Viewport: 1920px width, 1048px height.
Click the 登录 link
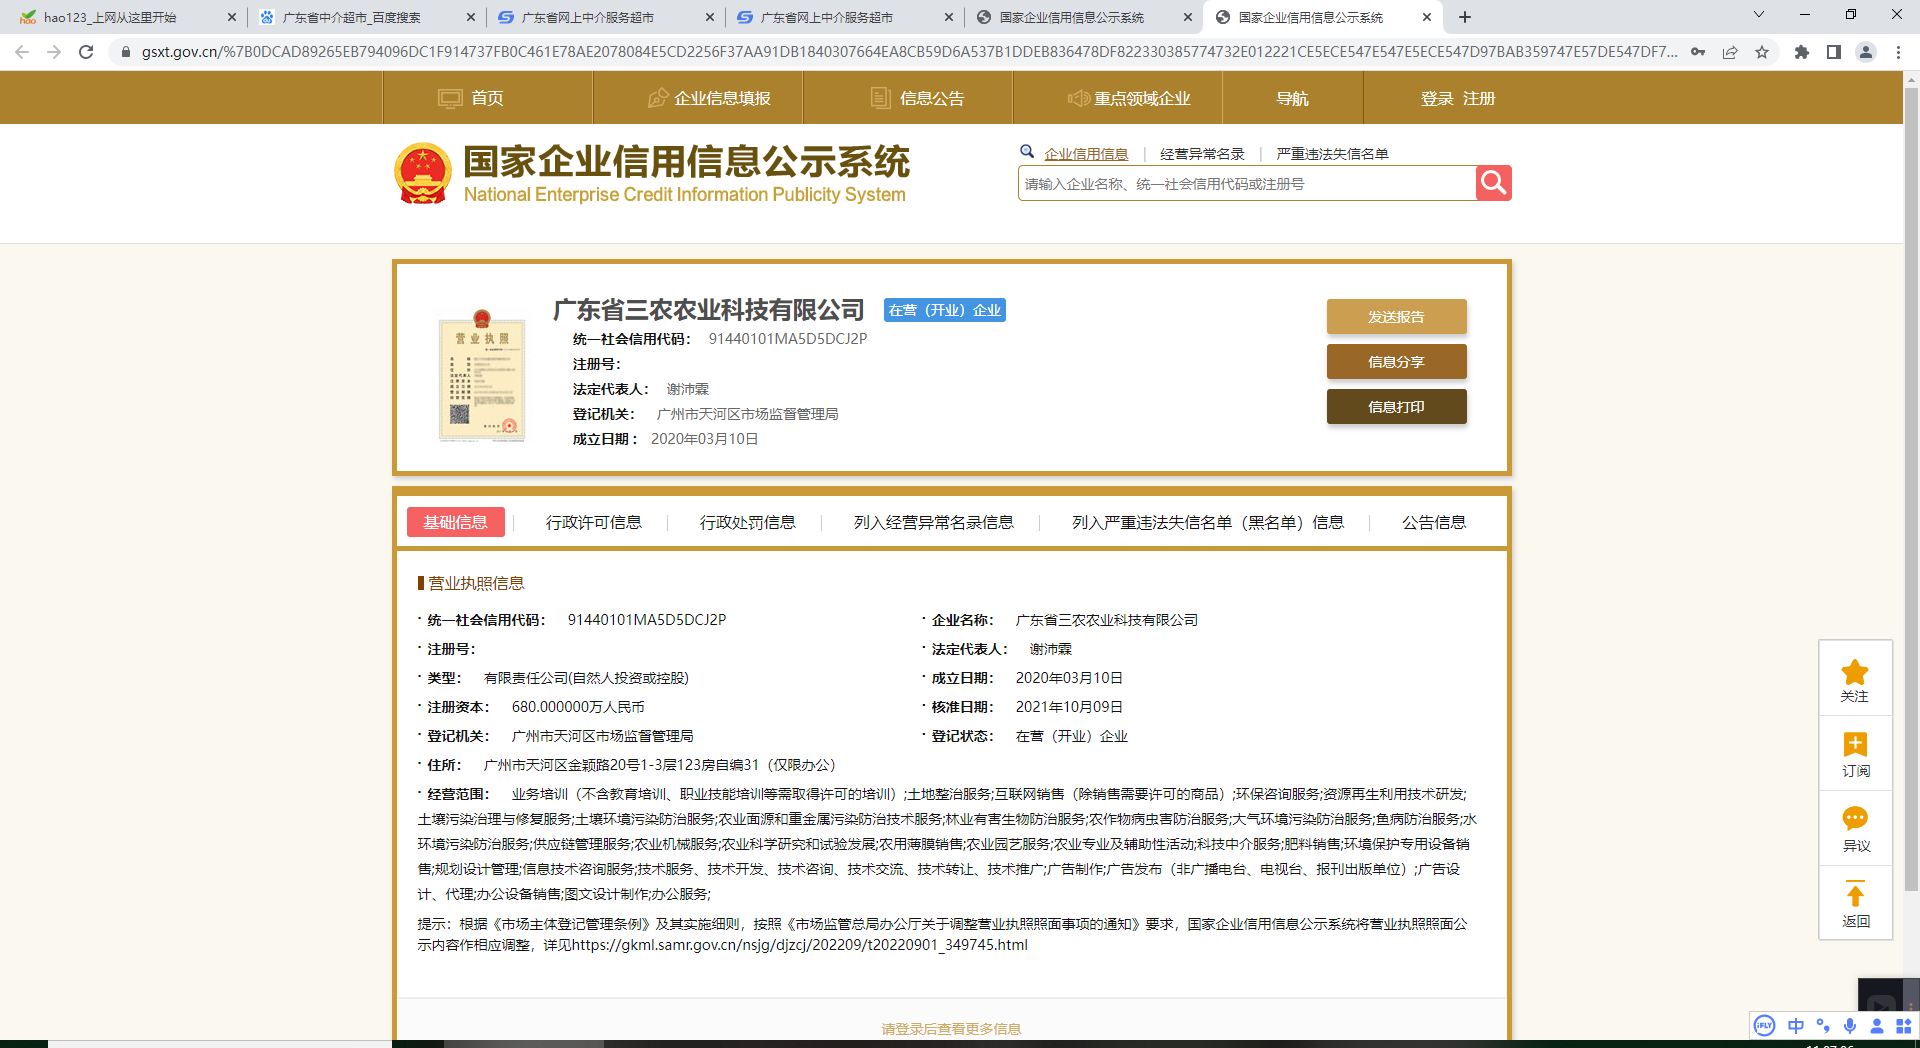[x=1437, y=98]
